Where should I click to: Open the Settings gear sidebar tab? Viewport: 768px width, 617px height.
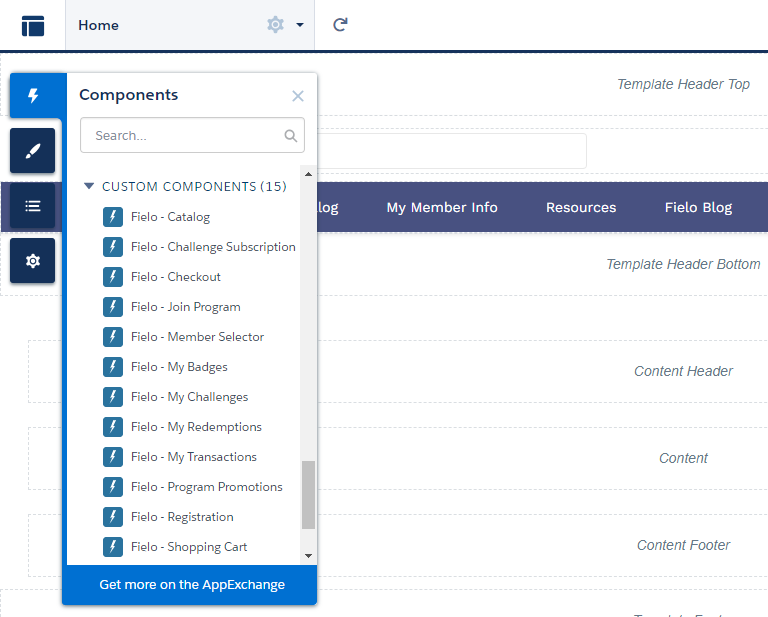tap(32, 261)
